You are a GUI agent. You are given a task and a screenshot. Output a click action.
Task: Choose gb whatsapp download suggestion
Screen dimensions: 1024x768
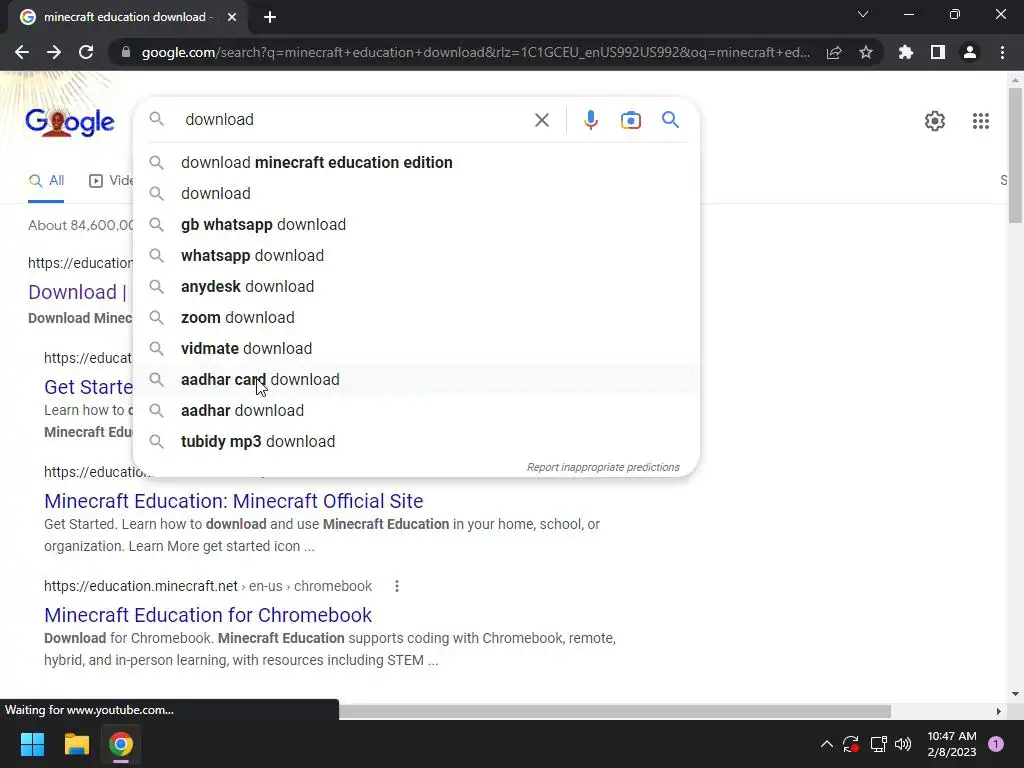416,225
